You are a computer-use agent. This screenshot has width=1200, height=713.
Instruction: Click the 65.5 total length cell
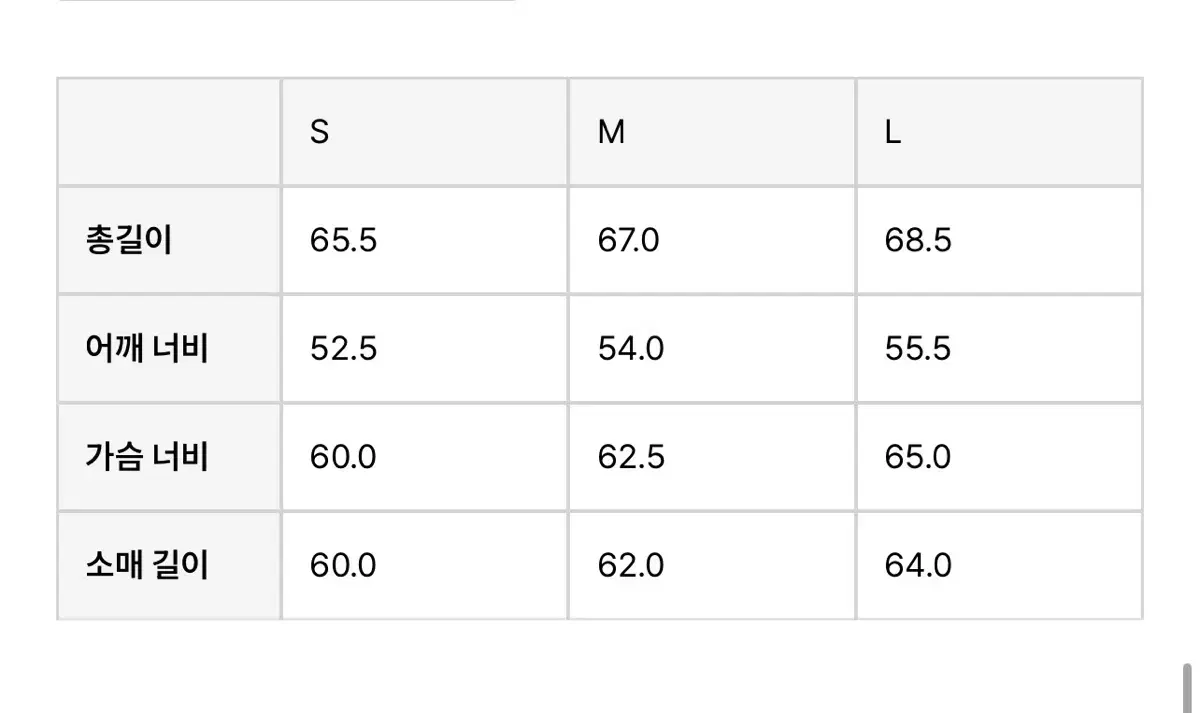(x=343, y=241)
